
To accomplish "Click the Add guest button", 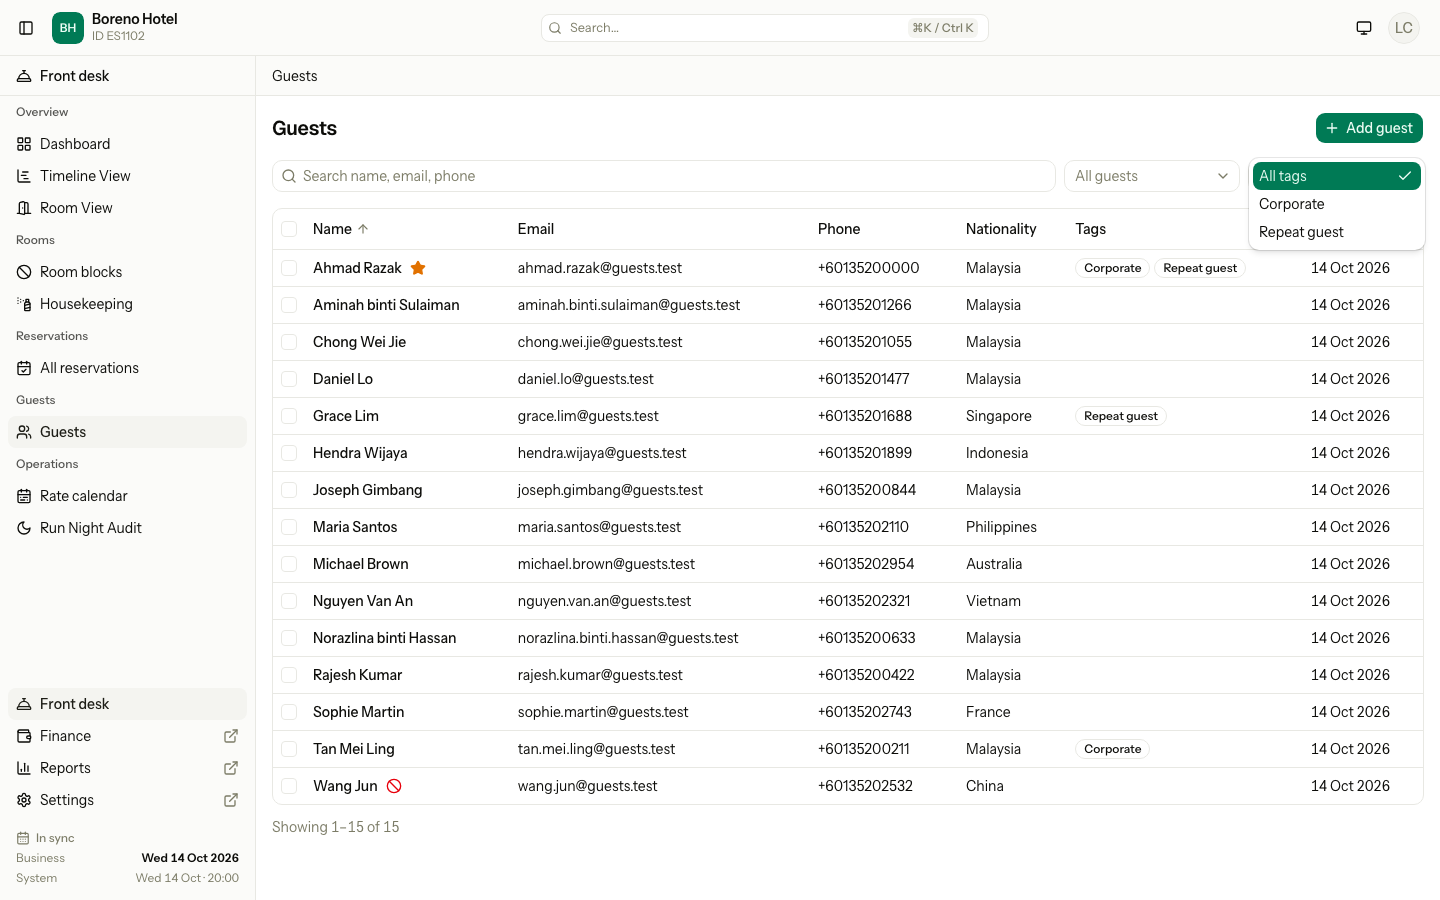I will click(1369, 128).
